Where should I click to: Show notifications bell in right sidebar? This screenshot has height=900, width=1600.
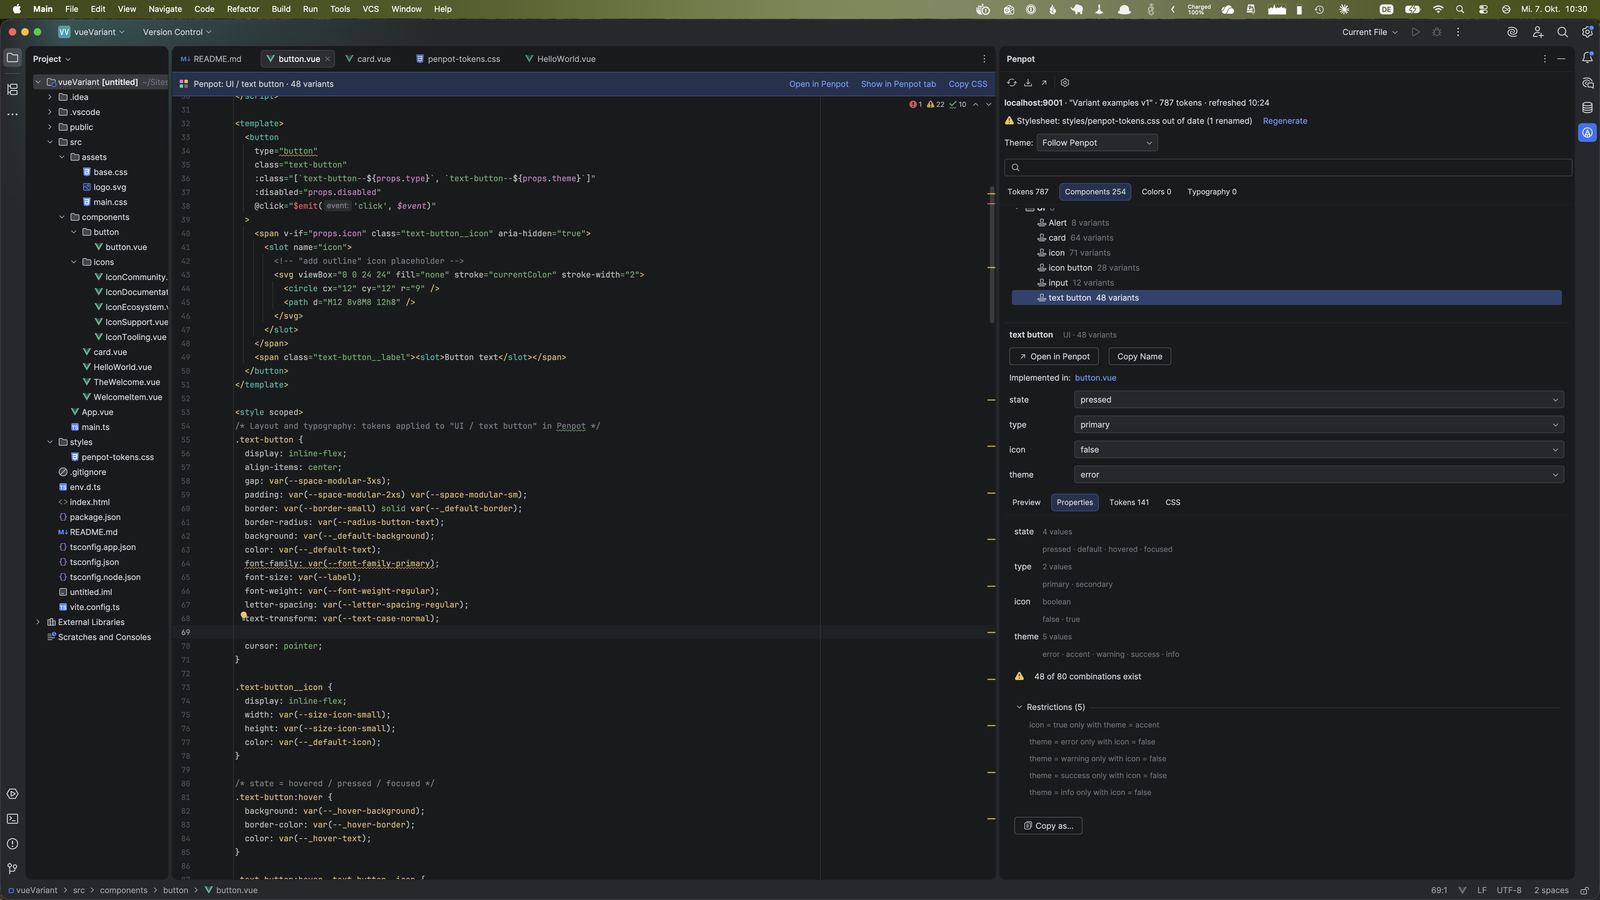coord(1587,58)
